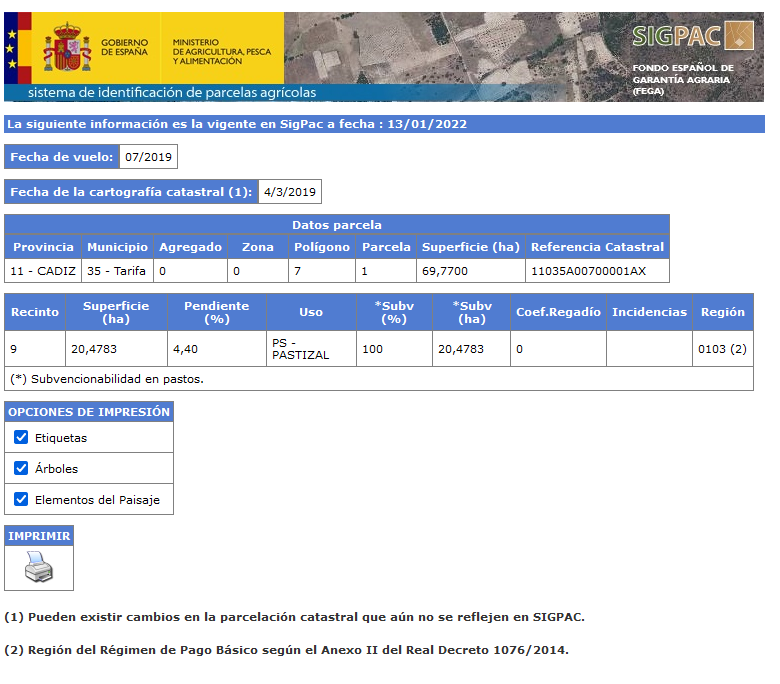Click the Datos parcela table header
The width and height of the screenshot is (780, 684).
click(337, 225)
